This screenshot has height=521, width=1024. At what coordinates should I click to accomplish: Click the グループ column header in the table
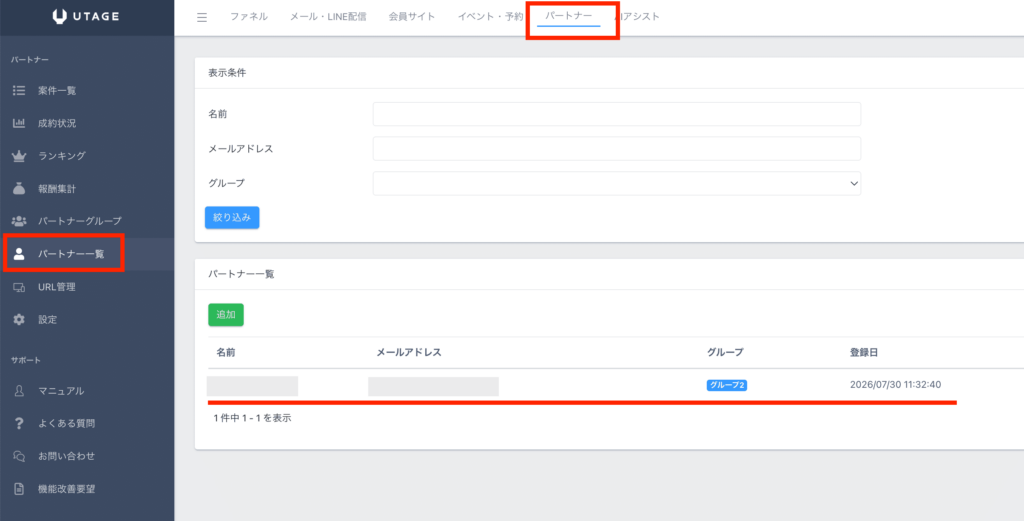[x=725, y=353]
